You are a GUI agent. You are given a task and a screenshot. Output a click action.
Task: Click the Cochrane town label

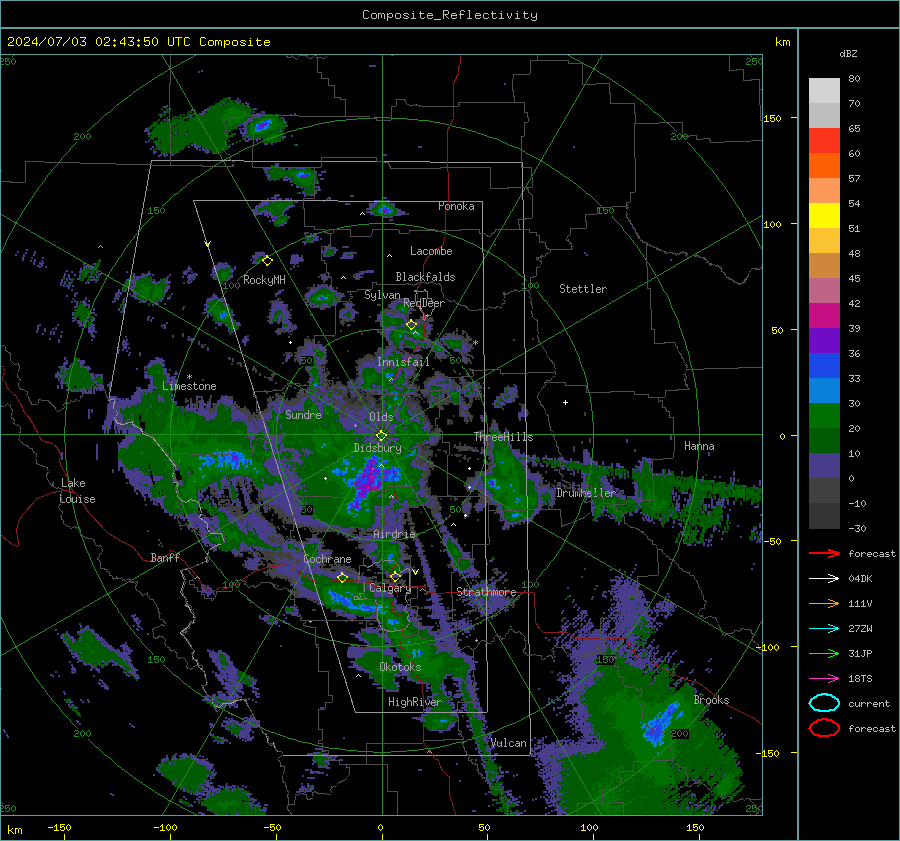(327, 559)
